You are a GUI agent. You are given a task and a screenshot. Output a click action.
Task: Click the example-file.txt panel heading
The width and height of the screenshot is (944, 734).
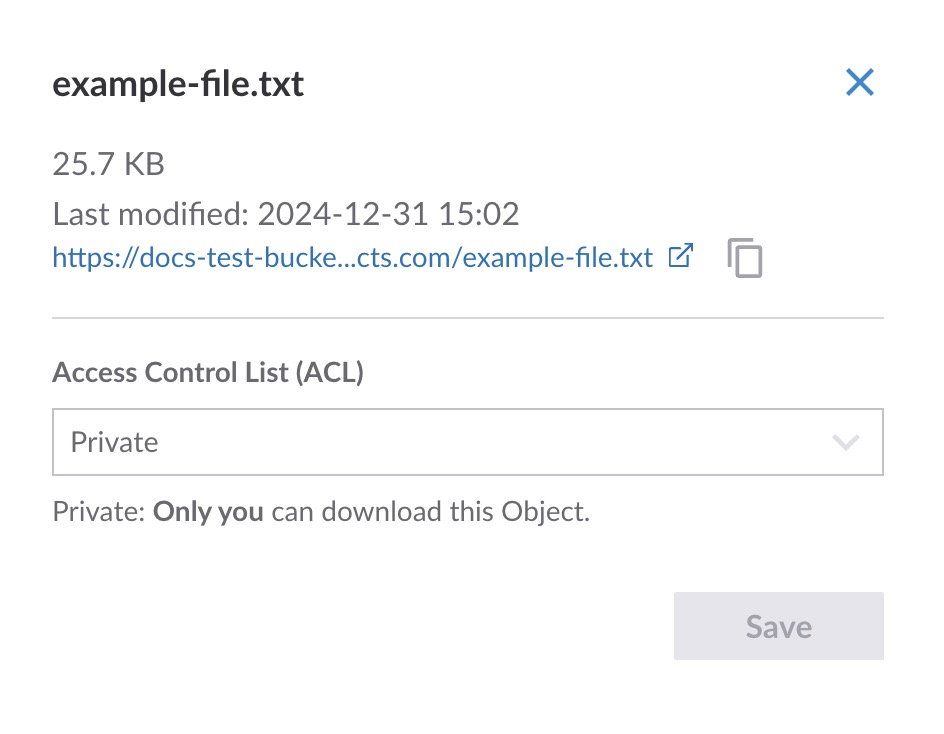[178, 85]
